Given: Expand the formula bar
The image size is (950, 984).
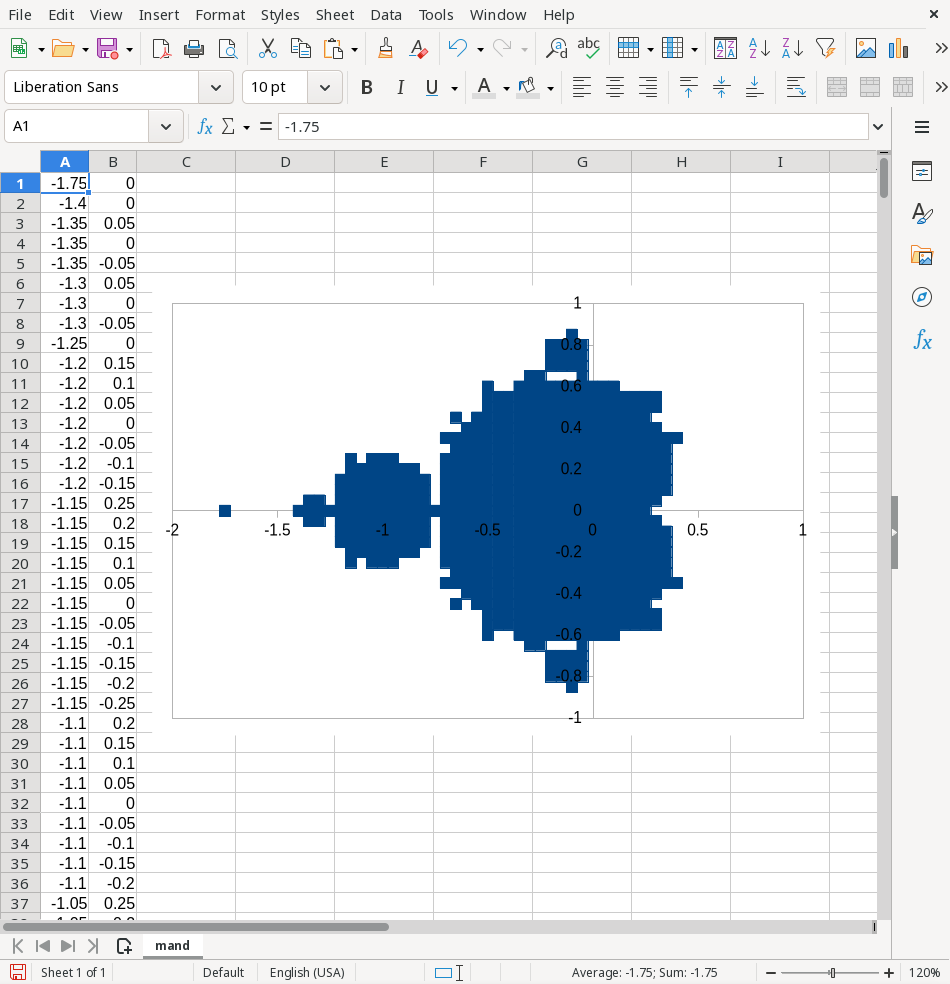Looking at the screenshot, I should tap(878, 127).
